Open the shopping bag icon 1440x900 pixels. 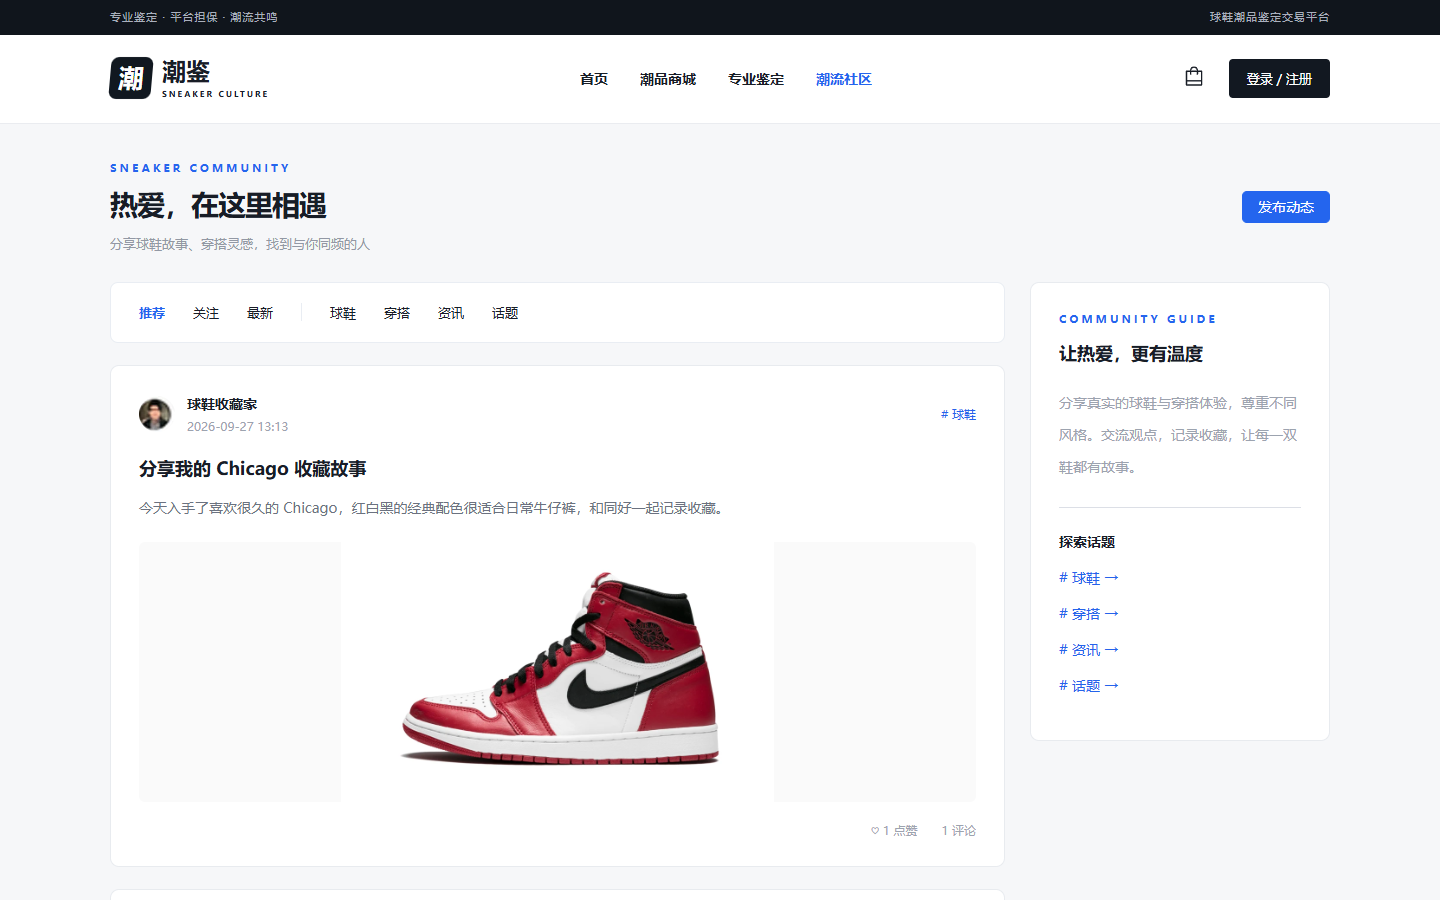(x=1194, y=77)
